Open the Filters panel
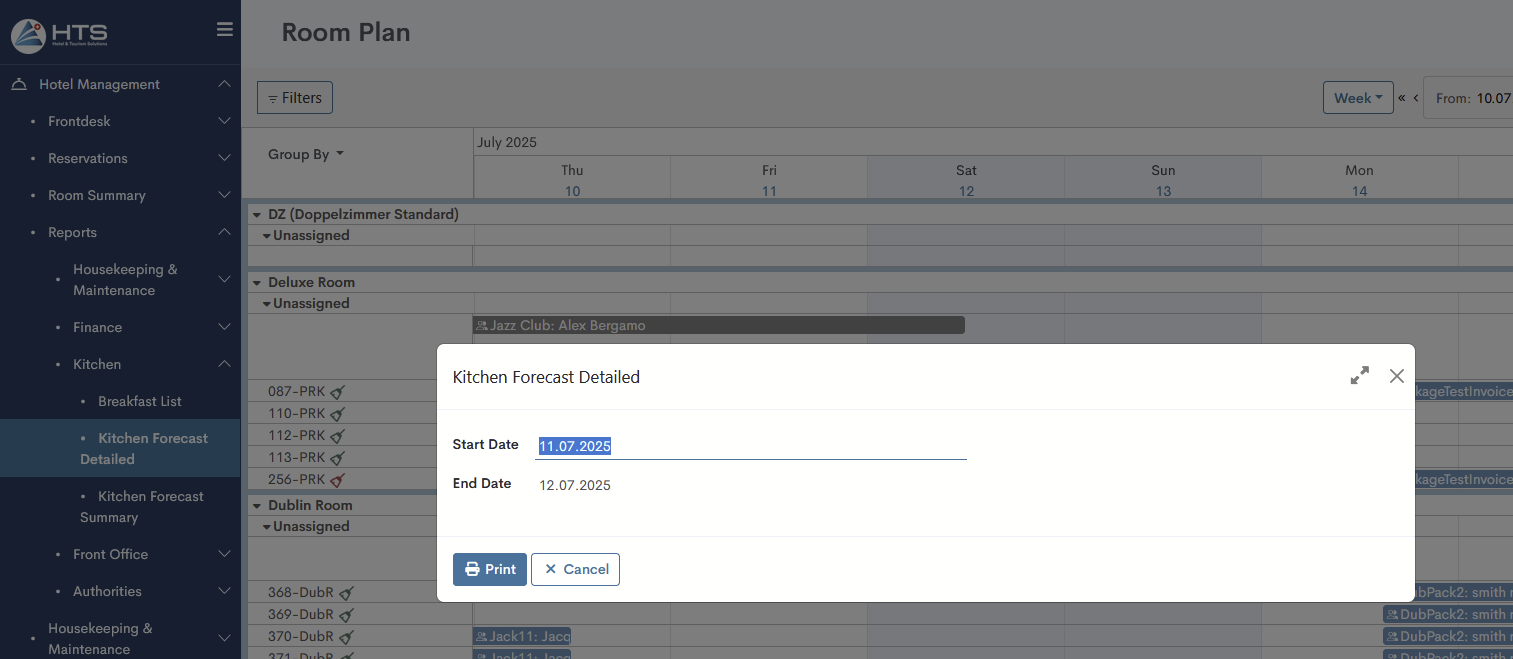Screen dimensions: 1513x659 (x=294, y=98)
